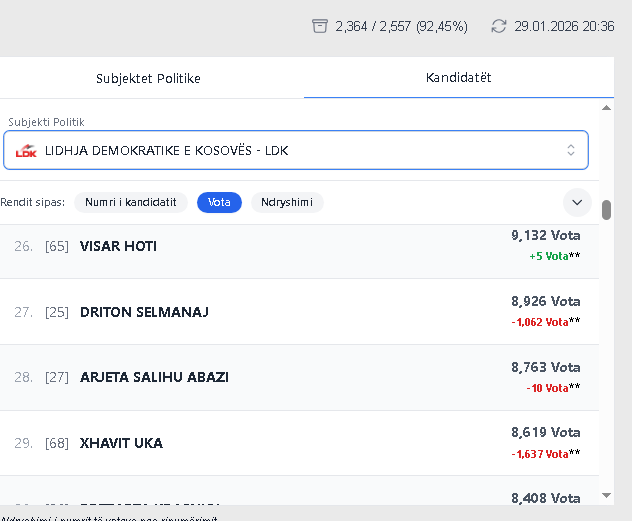Select candidate Driton Selmanaj
632x521 pixels.
click(x=144, y=312)
